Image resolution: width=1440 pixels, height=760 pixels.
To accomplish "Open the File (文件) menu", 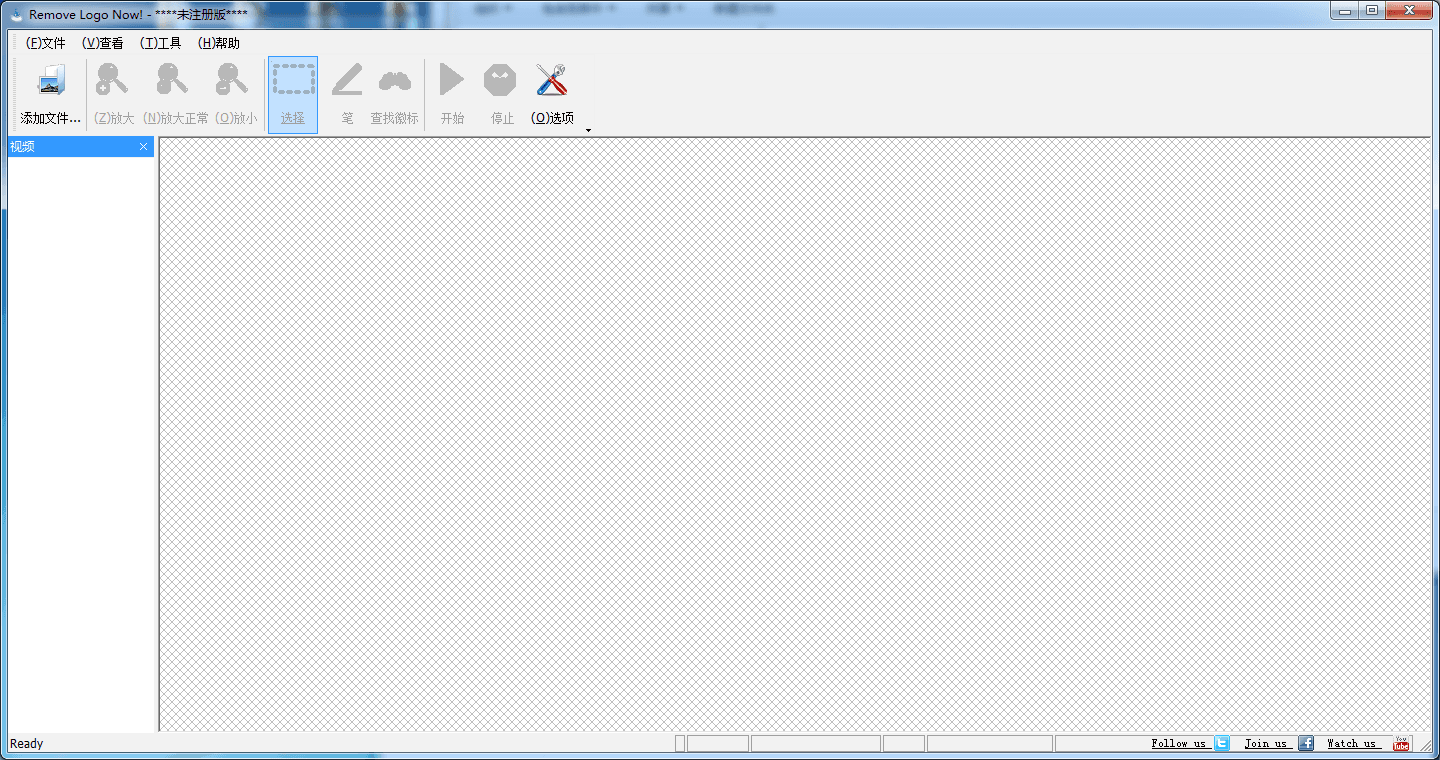I will coord(45,43).
